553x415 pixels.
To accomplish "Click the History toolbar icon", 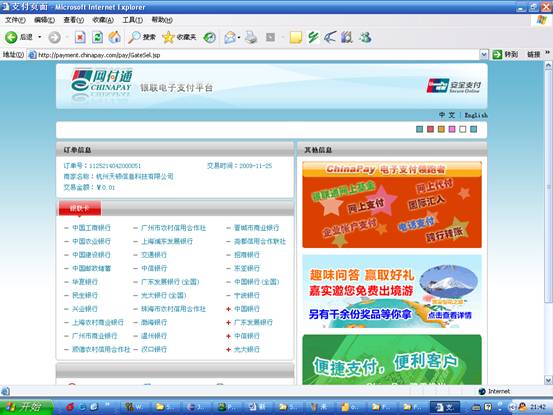I will pyautogui.click(x=209, y=37).
